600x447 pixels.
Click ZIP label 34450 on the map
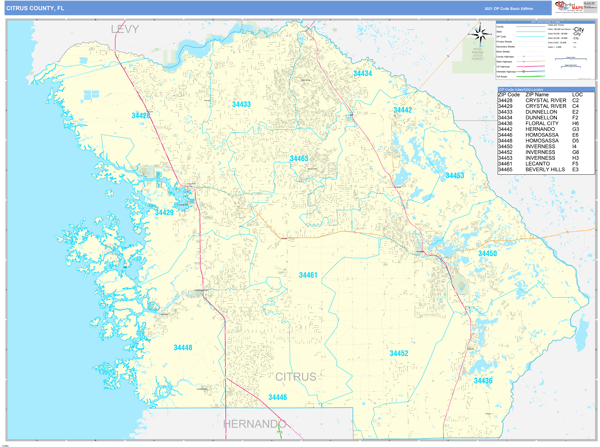488,253
